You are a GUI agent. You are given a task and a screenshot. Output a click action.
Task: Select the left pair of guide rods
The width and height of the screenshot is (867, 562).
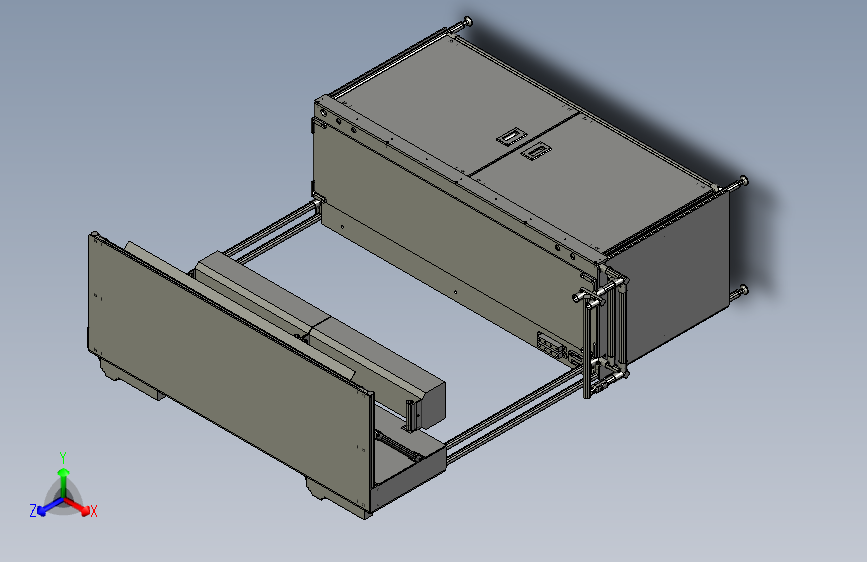click(x=274, y=232)
